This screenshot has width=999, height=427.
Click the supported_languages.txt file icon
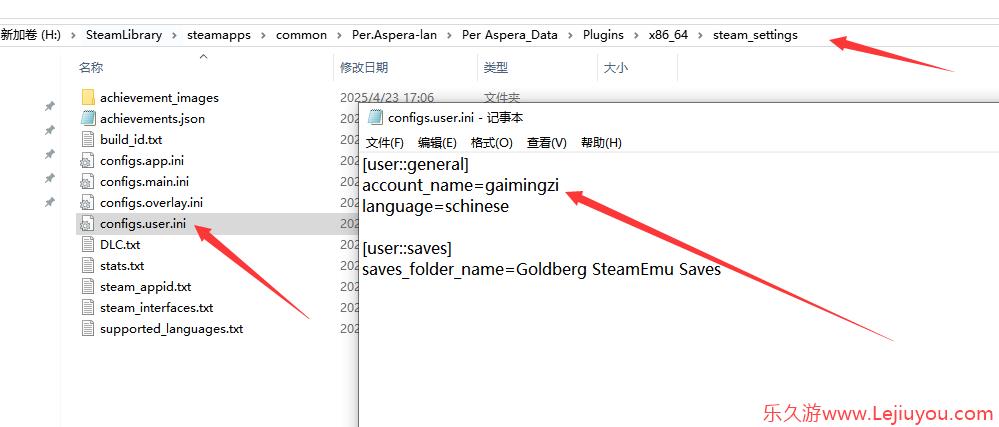88,329
